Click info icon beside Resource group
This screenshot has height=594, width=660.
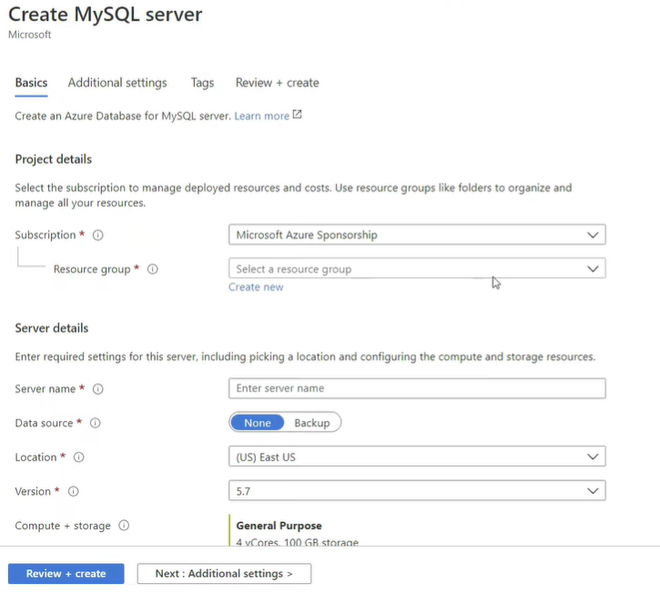(x=153, y=269)
